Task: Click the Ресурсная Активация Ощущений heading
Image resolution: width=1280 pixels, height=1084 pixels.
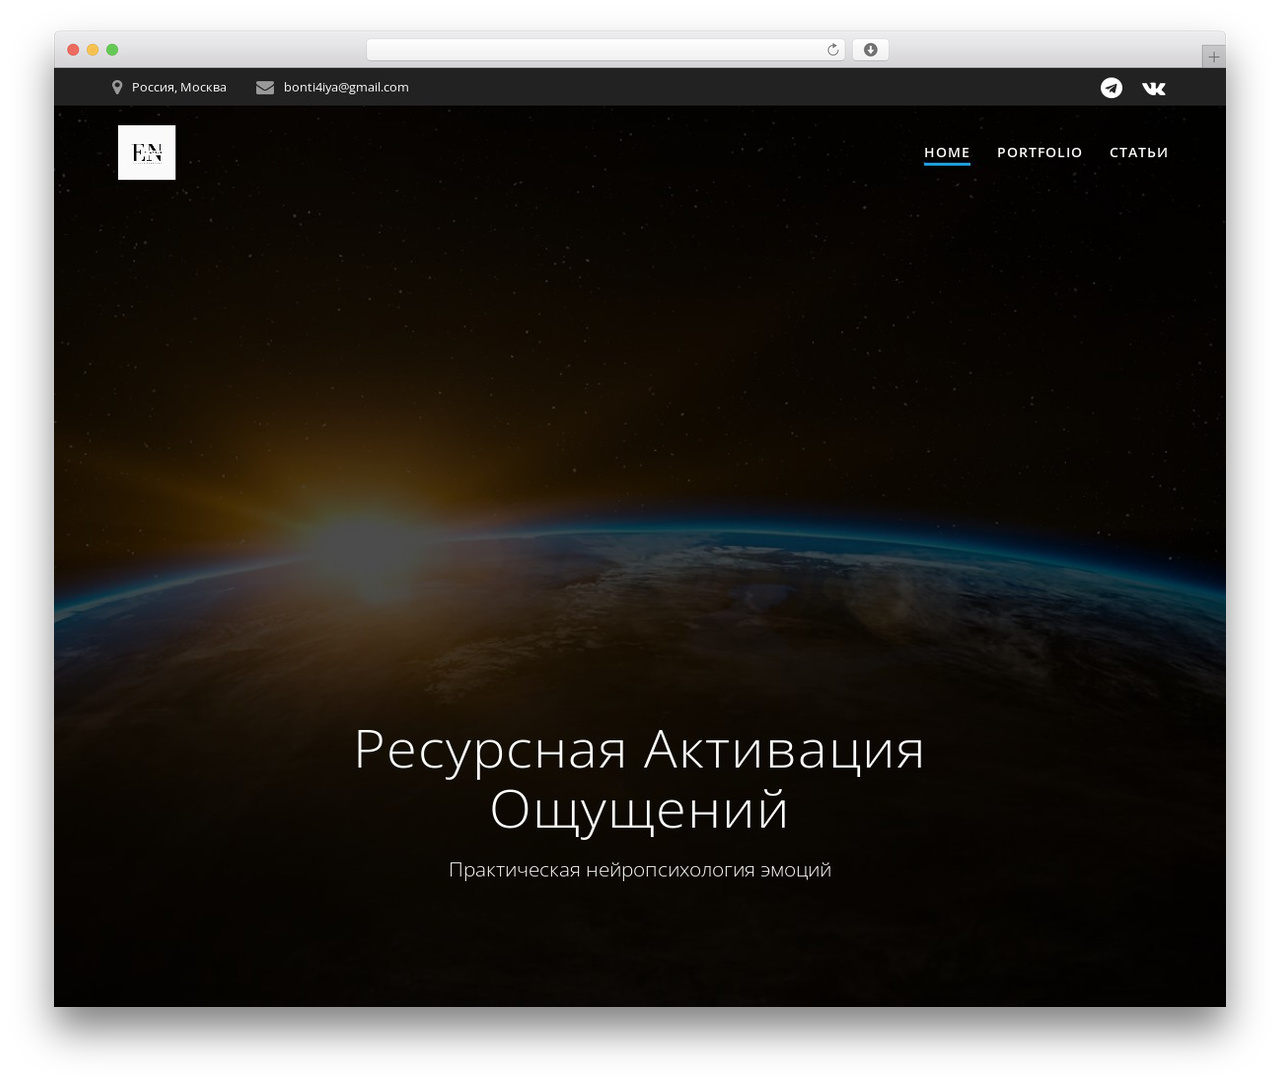Action: click(640, 779)
